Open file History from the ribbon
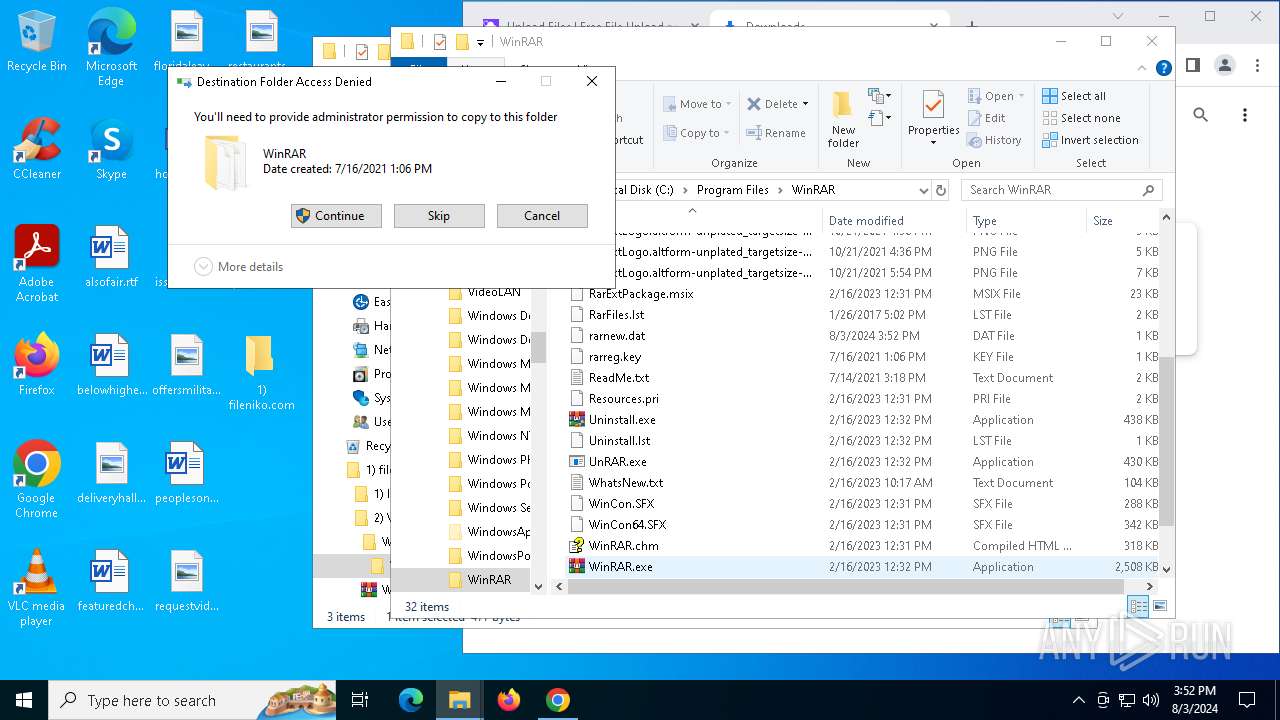This screenshot has height=720, width=1280. [x=995, y=140]
